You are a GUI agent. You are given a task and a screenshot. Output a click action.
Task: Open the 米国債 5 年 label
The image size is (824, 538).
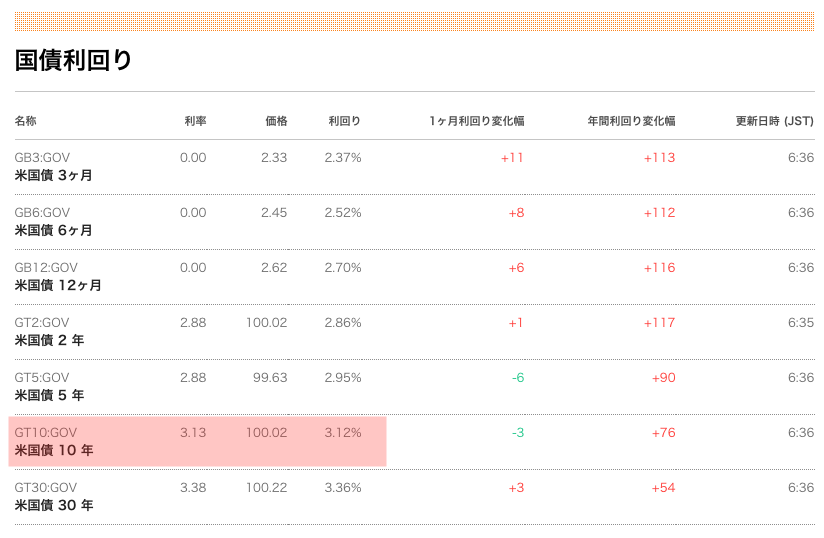(49, 396)
